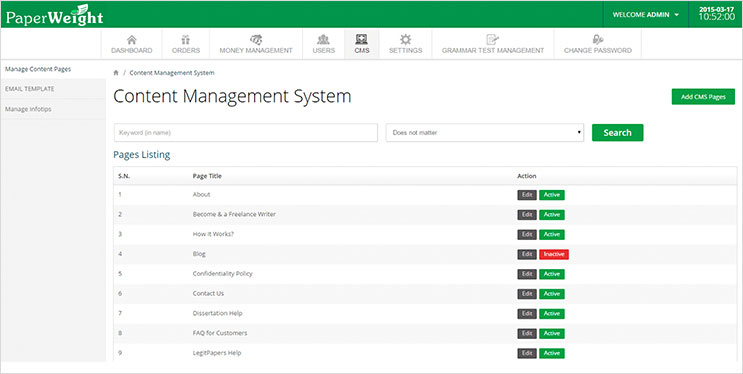The width and height of the screenshot is (743, 374).
Task: Toggle Active status for Freelance Writer page
Action: click(x=552, y=215)
